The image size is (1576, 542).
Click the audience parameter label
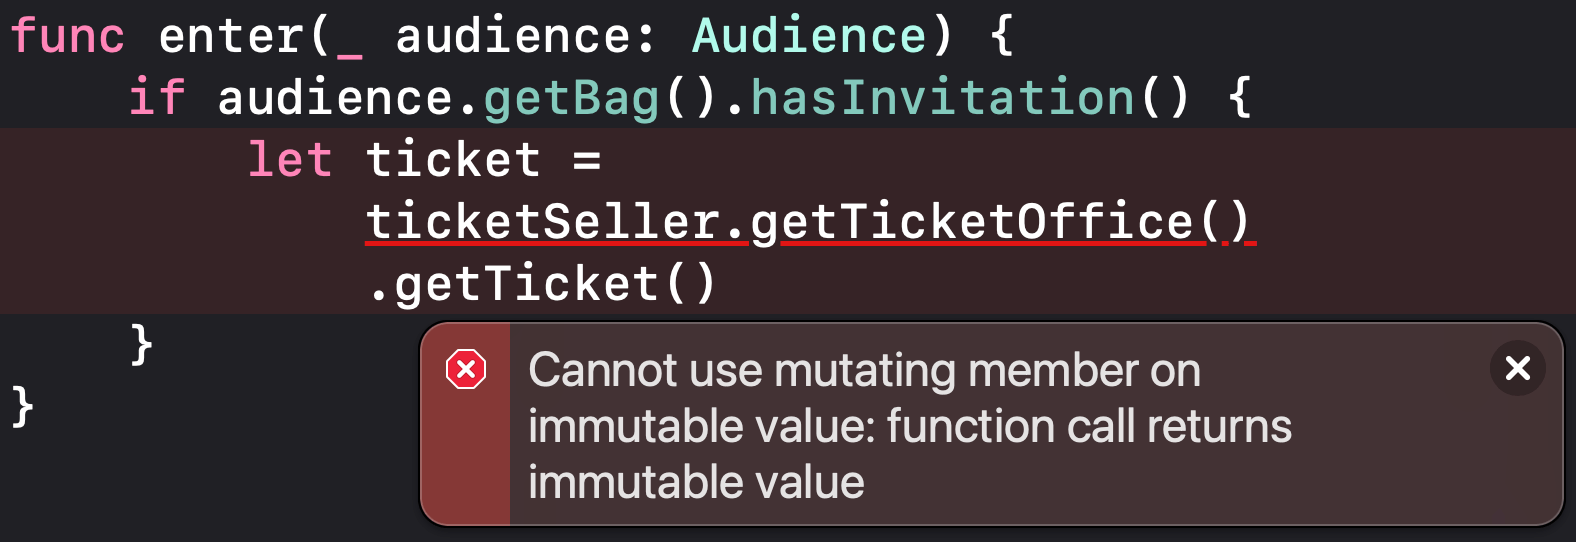pyautogui.click(x=513, y=37)
